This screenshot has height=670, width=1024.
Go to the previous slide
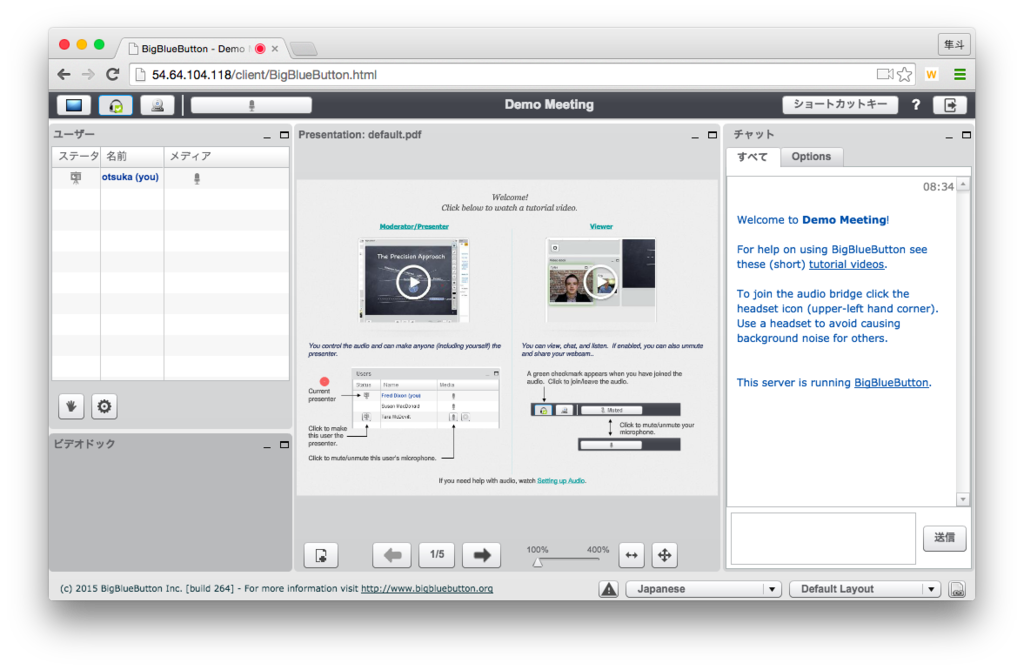tap(392, 555)
